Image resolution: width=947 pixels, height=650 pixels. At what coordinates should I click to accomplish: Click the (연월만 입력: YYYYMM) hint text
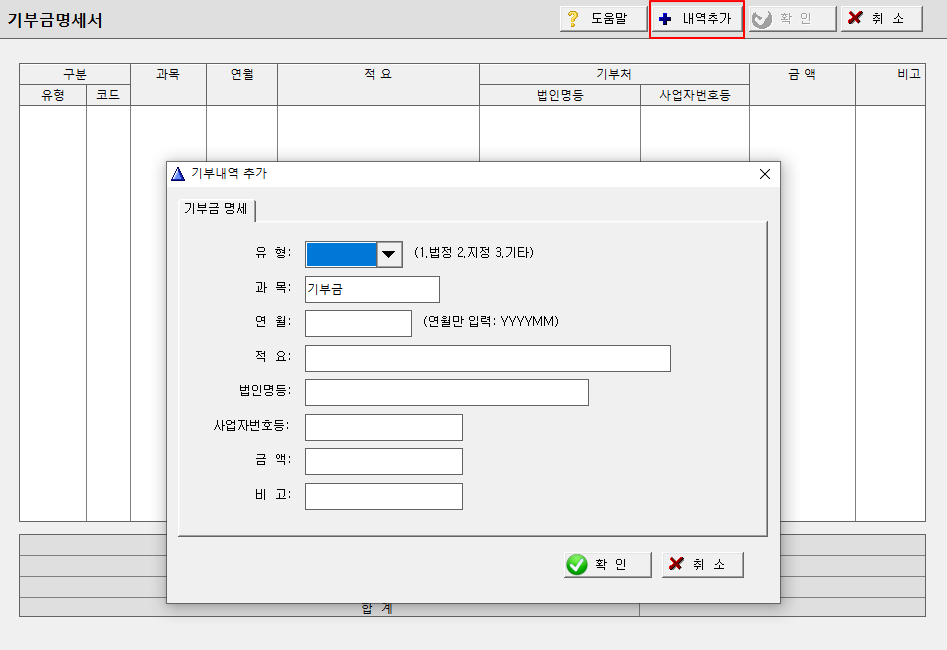coord(490,321)
